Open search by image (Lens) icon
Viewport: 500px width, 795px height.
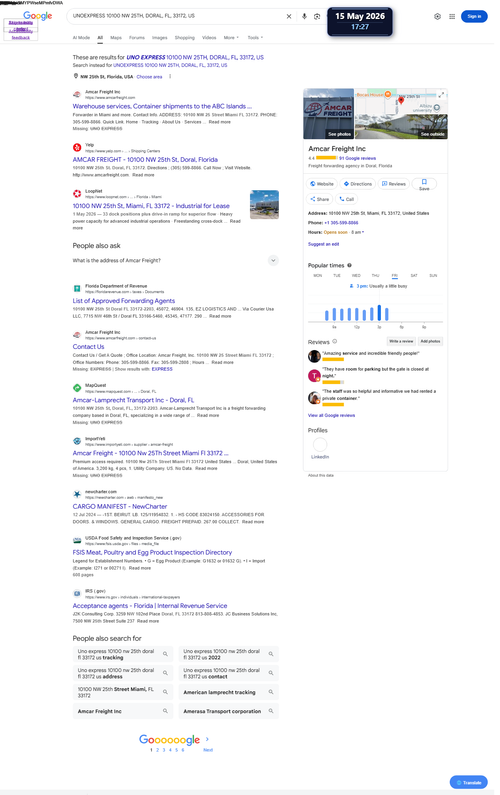[317, 16]
